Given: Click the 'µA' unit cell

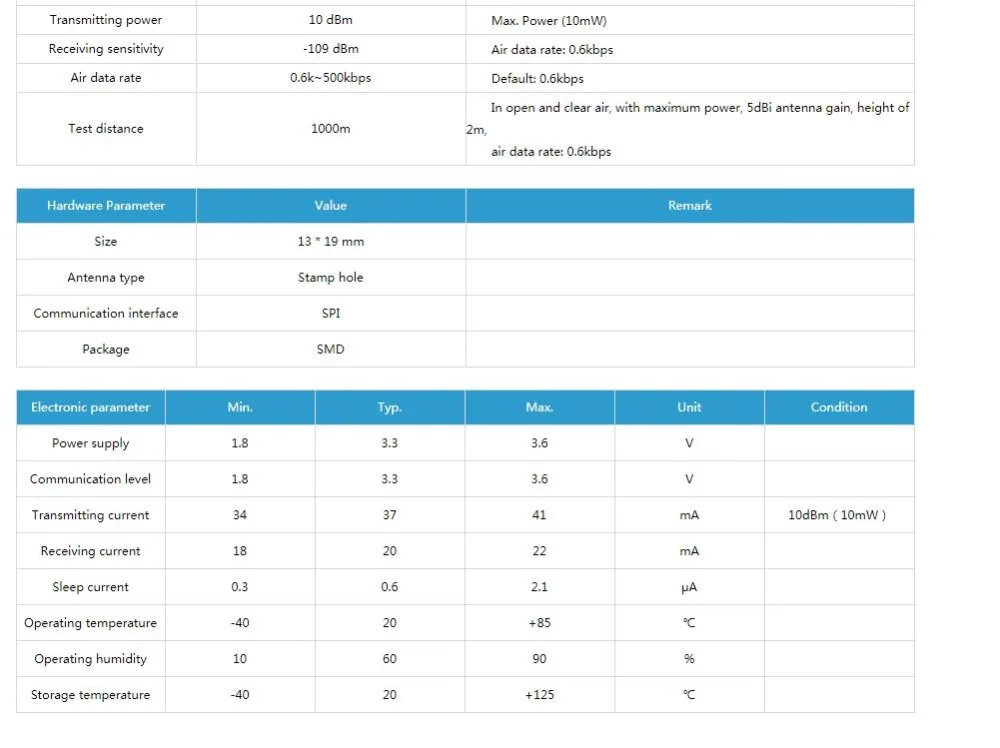Looking at the screenshot, I should (689, 587).
